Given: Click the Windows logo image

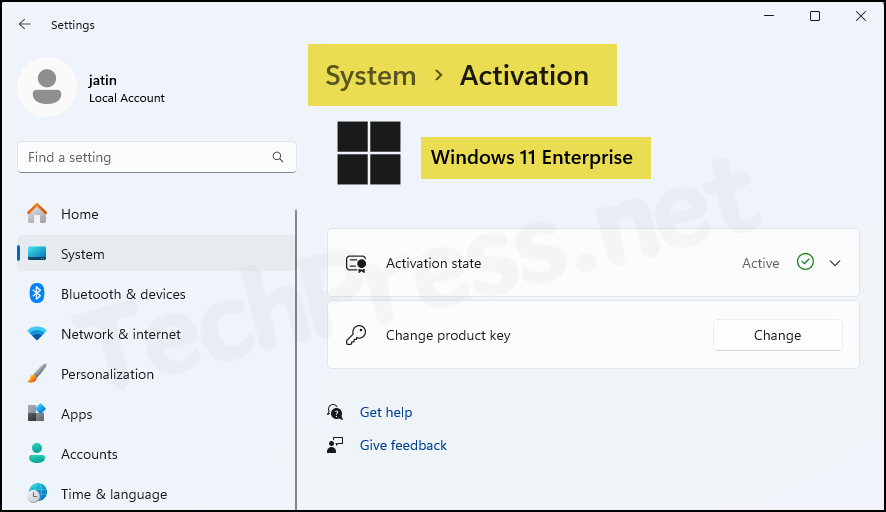Looking at the screenshot, I should pos(369,153).
